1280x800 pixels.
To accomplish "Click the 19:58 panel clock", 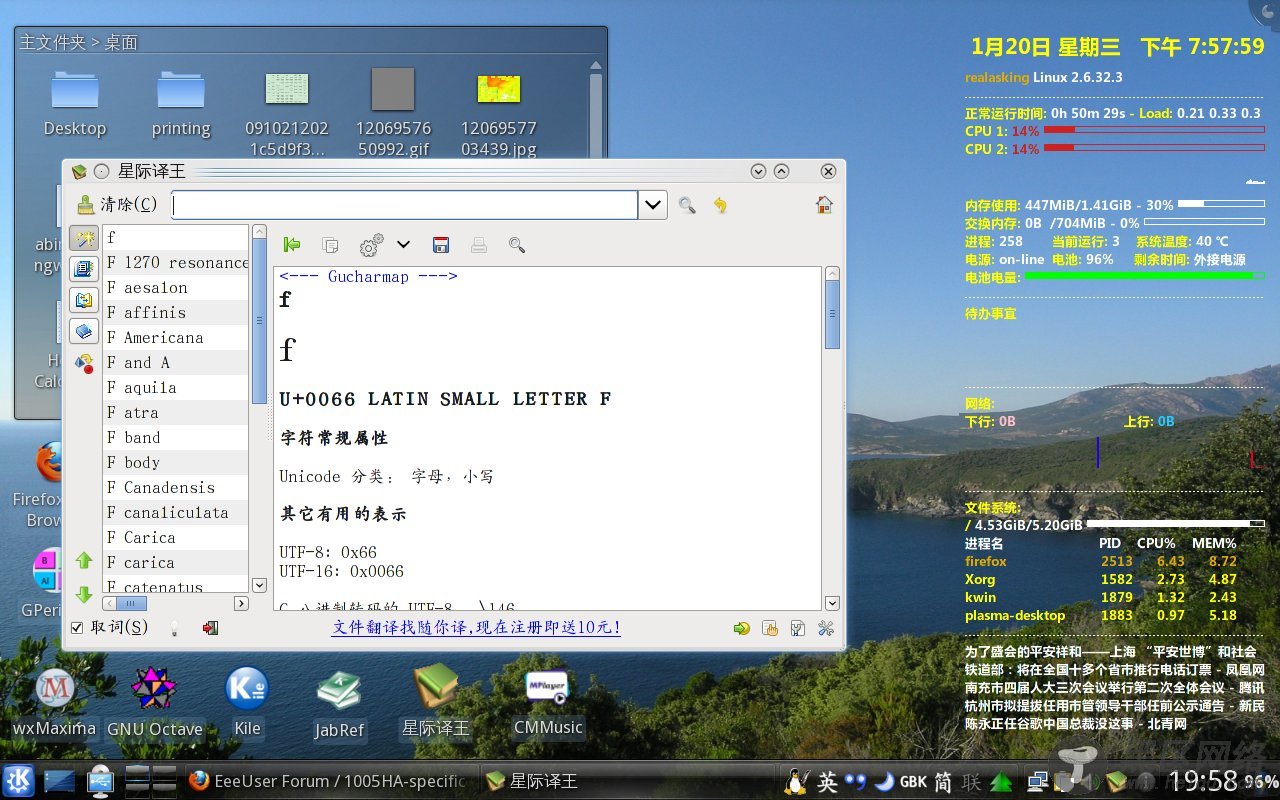I will [1203, 781].
